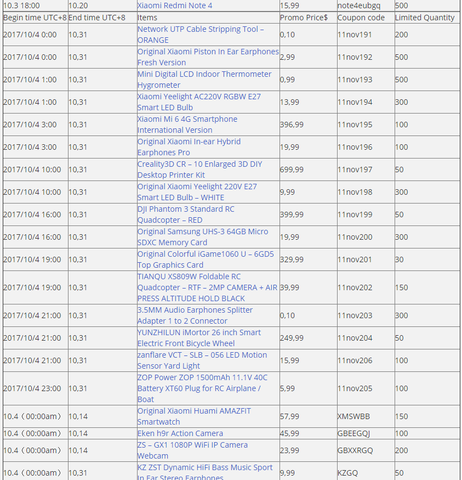Open DJI Phantom 3 Standard Quadcopter link

[x=186, y=214]
